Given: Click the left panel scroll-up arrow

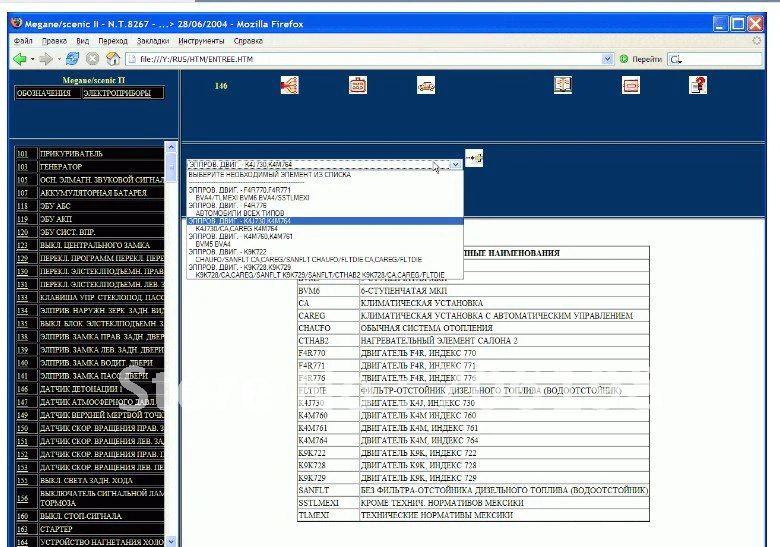Looking at the screenshot, I should point(171,147).
